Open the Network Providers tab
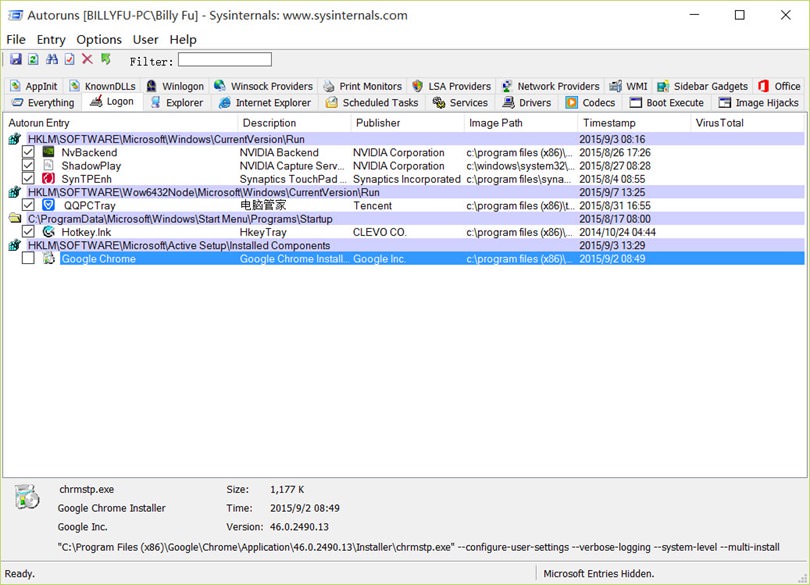 click(551, 86)
